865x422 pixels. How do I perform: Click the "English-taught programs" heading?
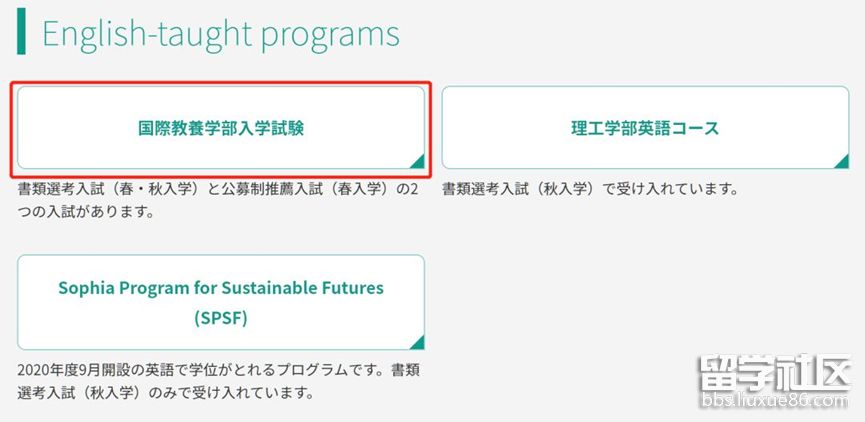pyautogui.click(x=220, y=34)
